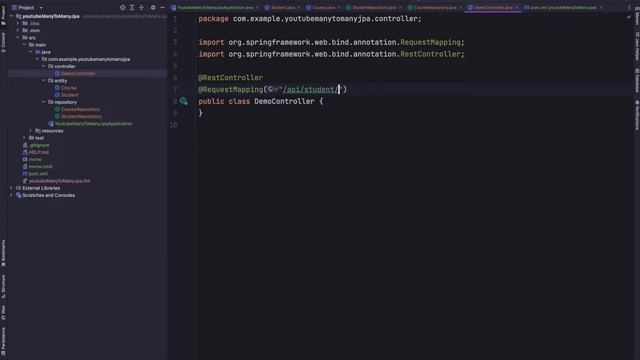Open editor tabs more-options menu
The height and width of the screenshot is (360, 640).
pyautogui.click(x=629, y=7)
